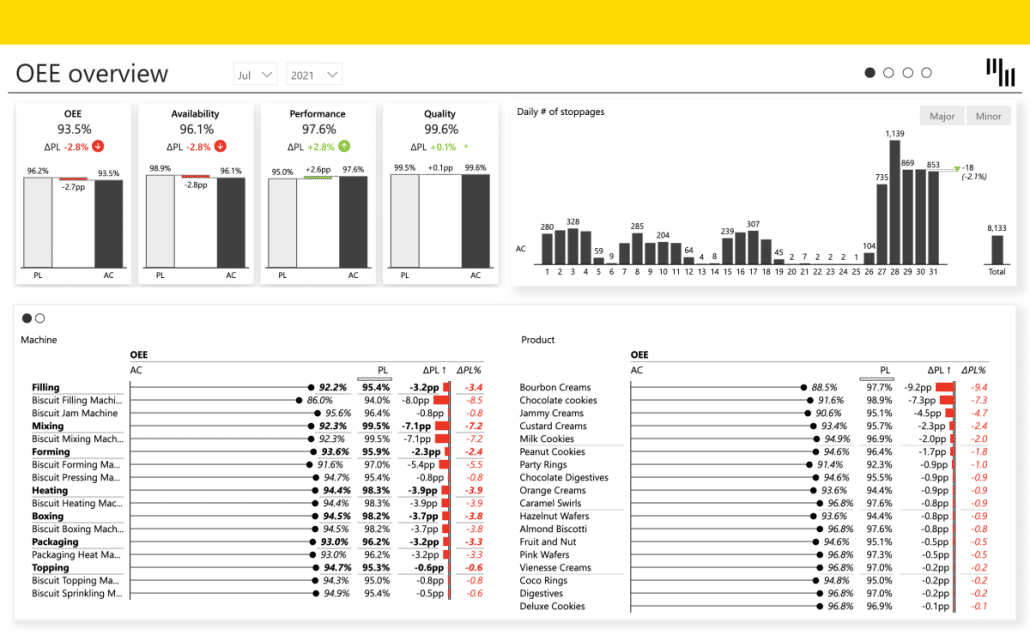The width and height of the screenshot is (1030, 635).
Task: Click the red decline arrow on Availability card
Action: [220, 145]
